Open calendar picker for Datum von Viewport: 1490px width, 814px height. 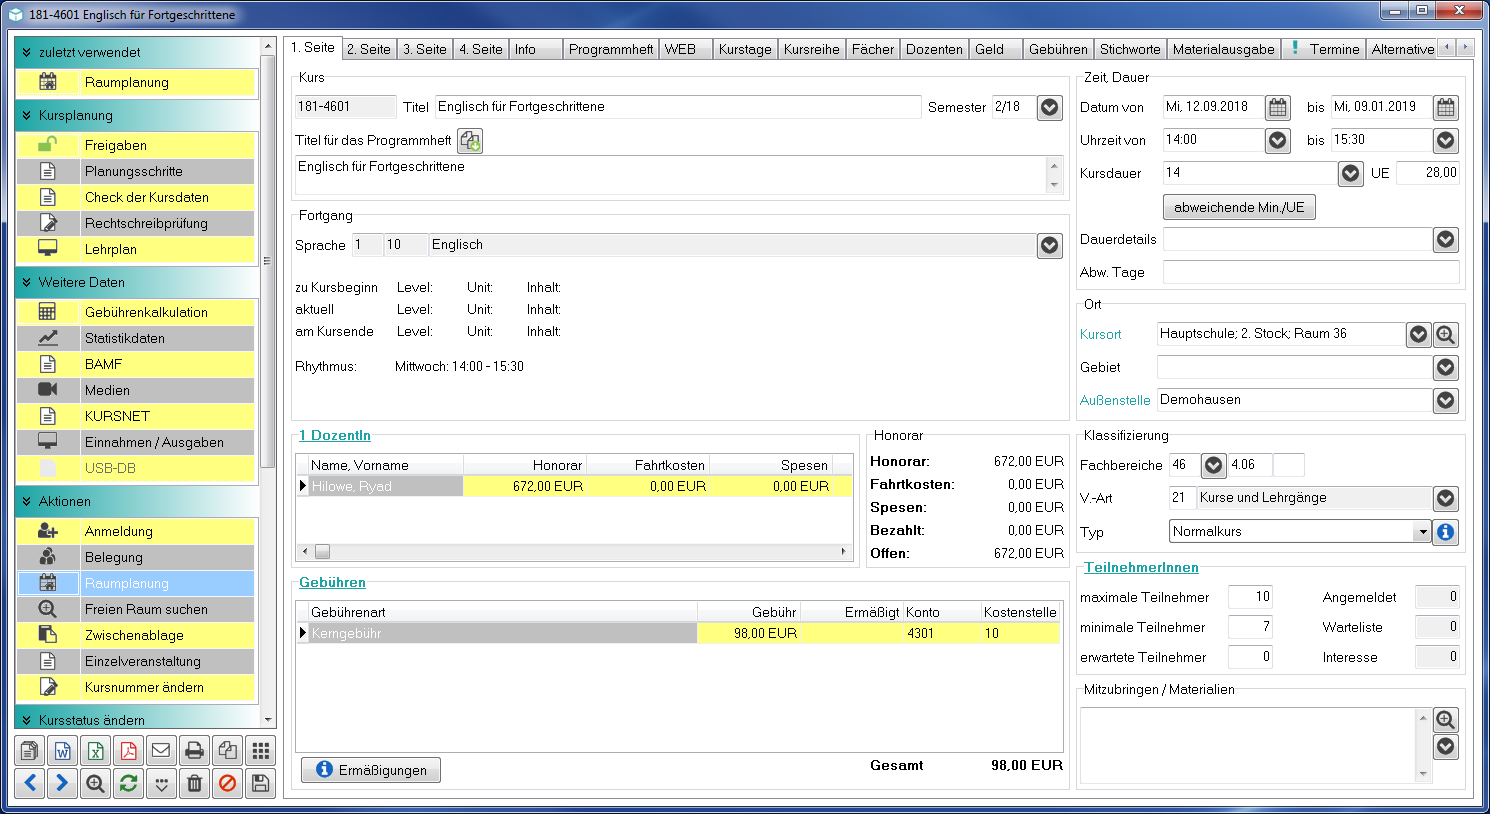[1278, 107]
